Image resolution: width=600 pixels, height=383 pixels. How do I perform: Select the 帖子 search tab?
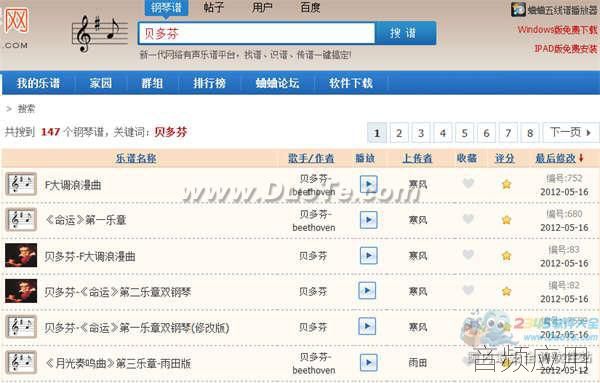[214, 8]
